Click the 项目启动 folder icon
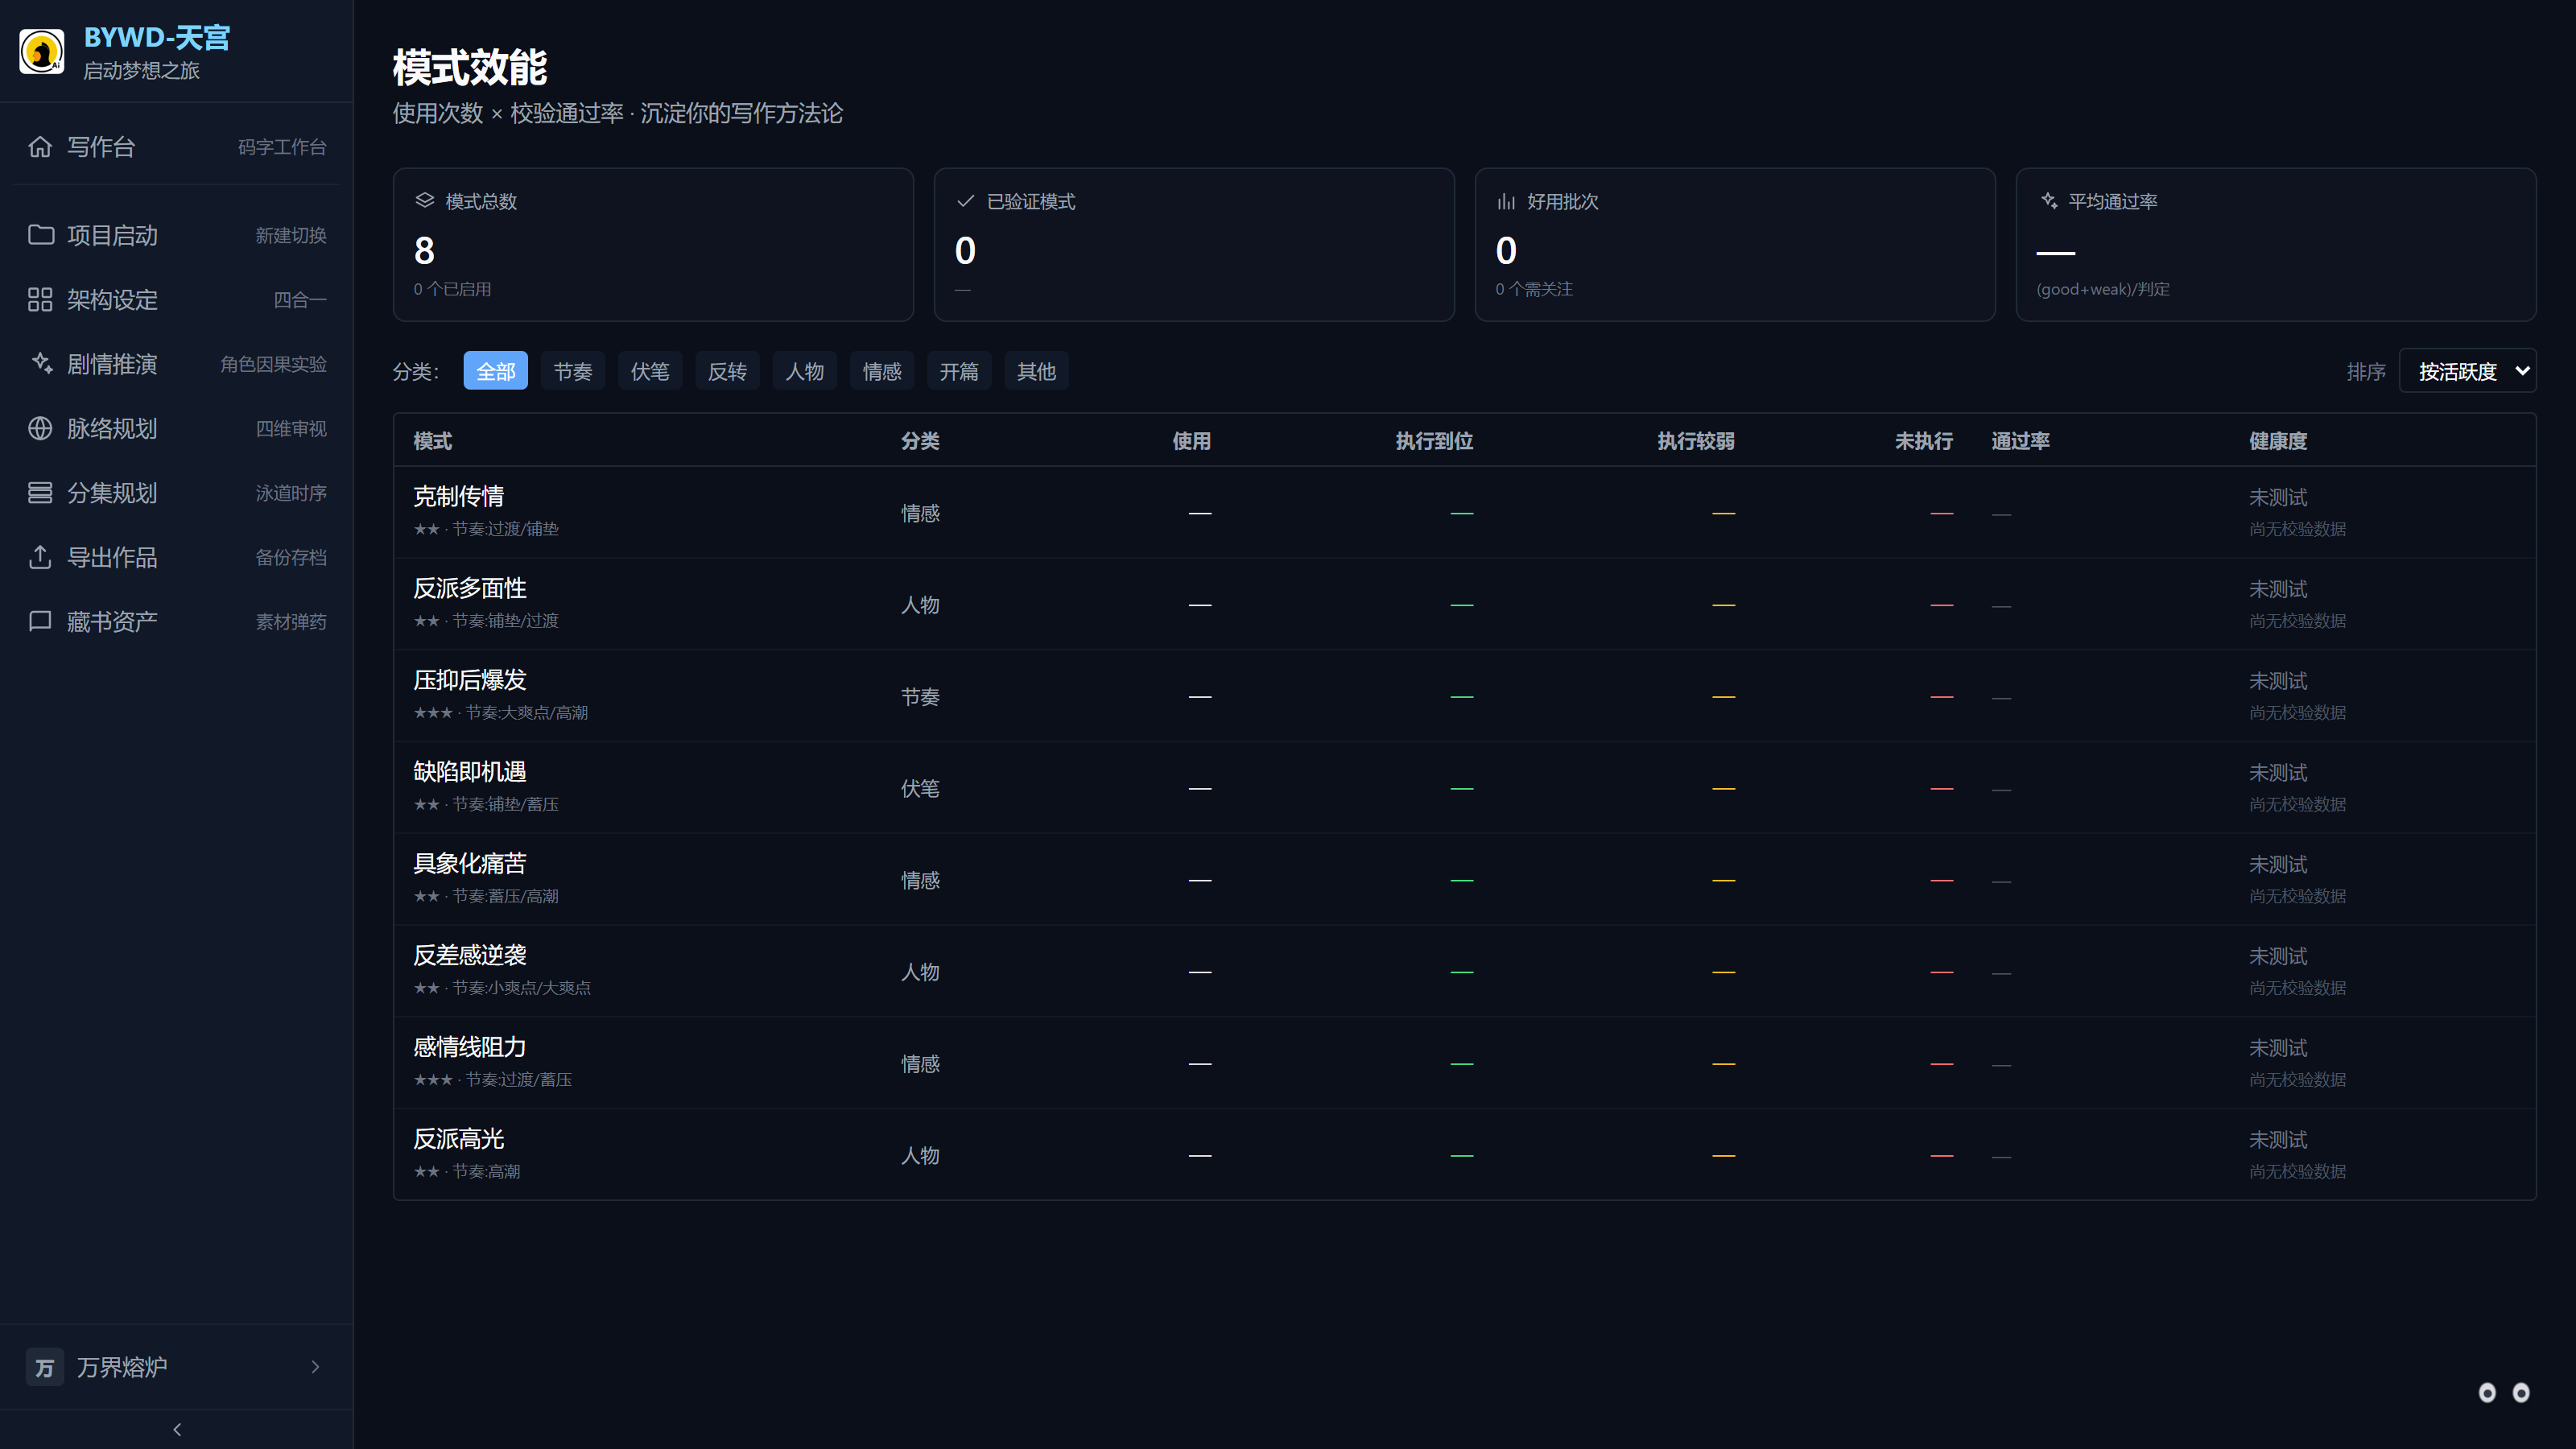This screenshot has height=1449, width=2576. tap(40, 235)
